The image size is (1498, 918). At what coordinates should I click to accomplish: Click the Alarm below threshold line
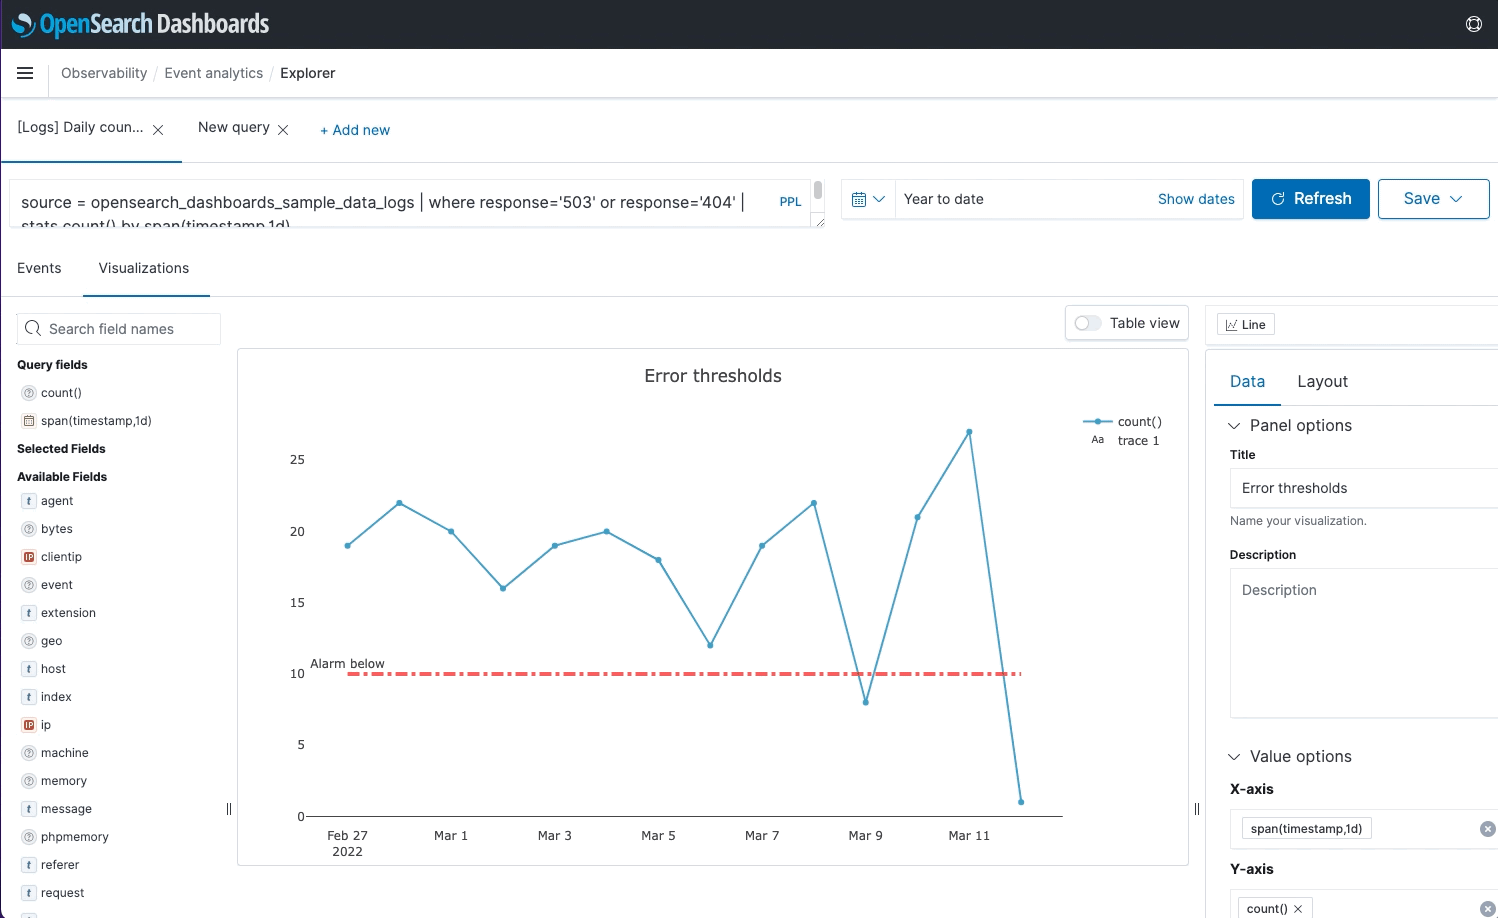click(684, 674)
